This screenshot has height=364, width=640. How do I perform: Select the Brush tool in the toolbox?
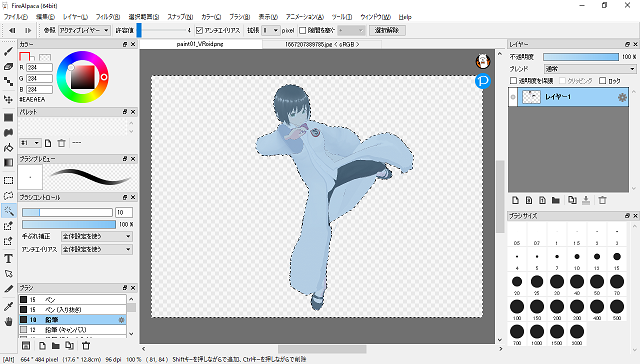click(8, 51)
